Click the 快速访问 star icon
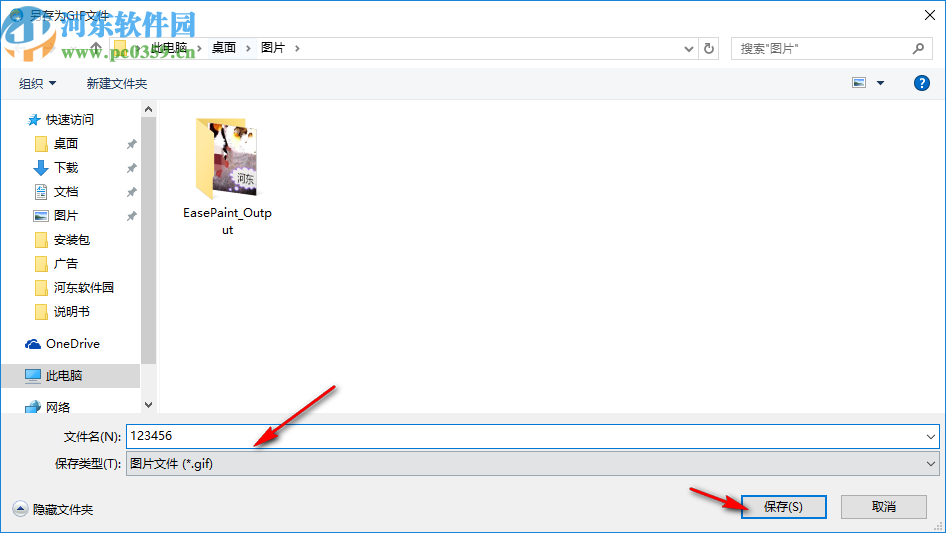946x533 pixels. 33,120
